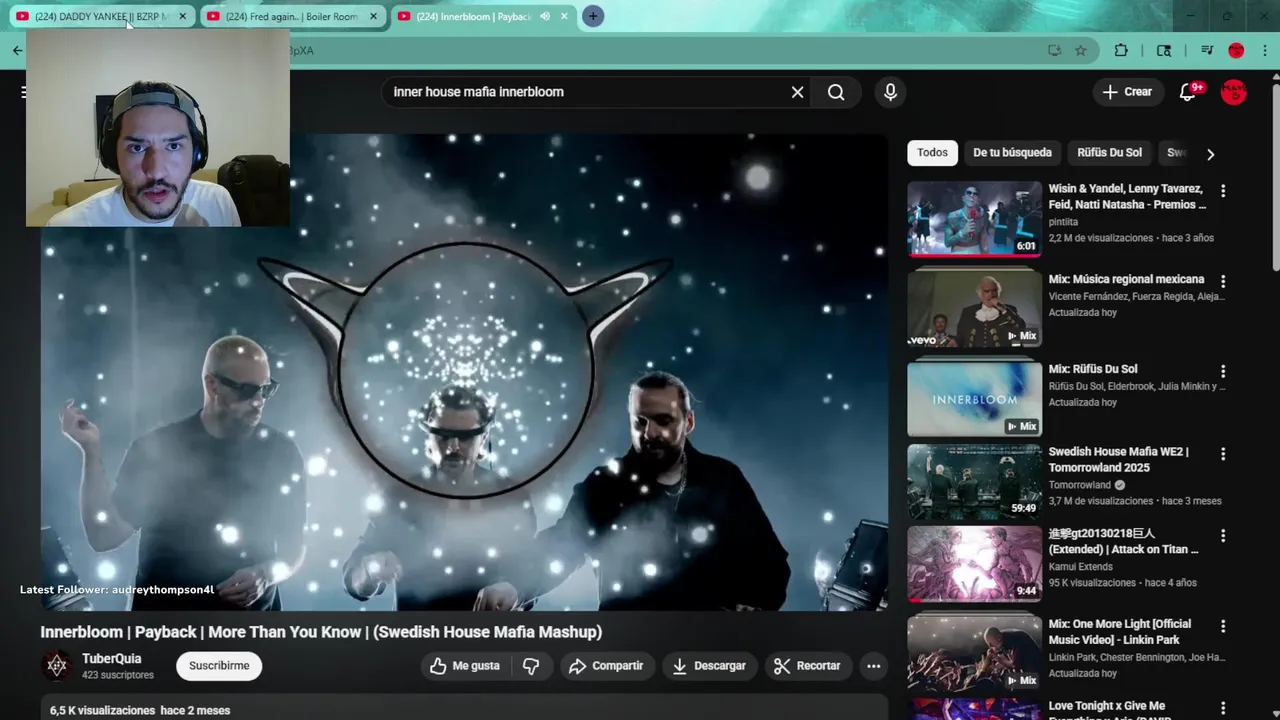Run search with the magnifying glass button
The image size is (1280, 720).
836,92
